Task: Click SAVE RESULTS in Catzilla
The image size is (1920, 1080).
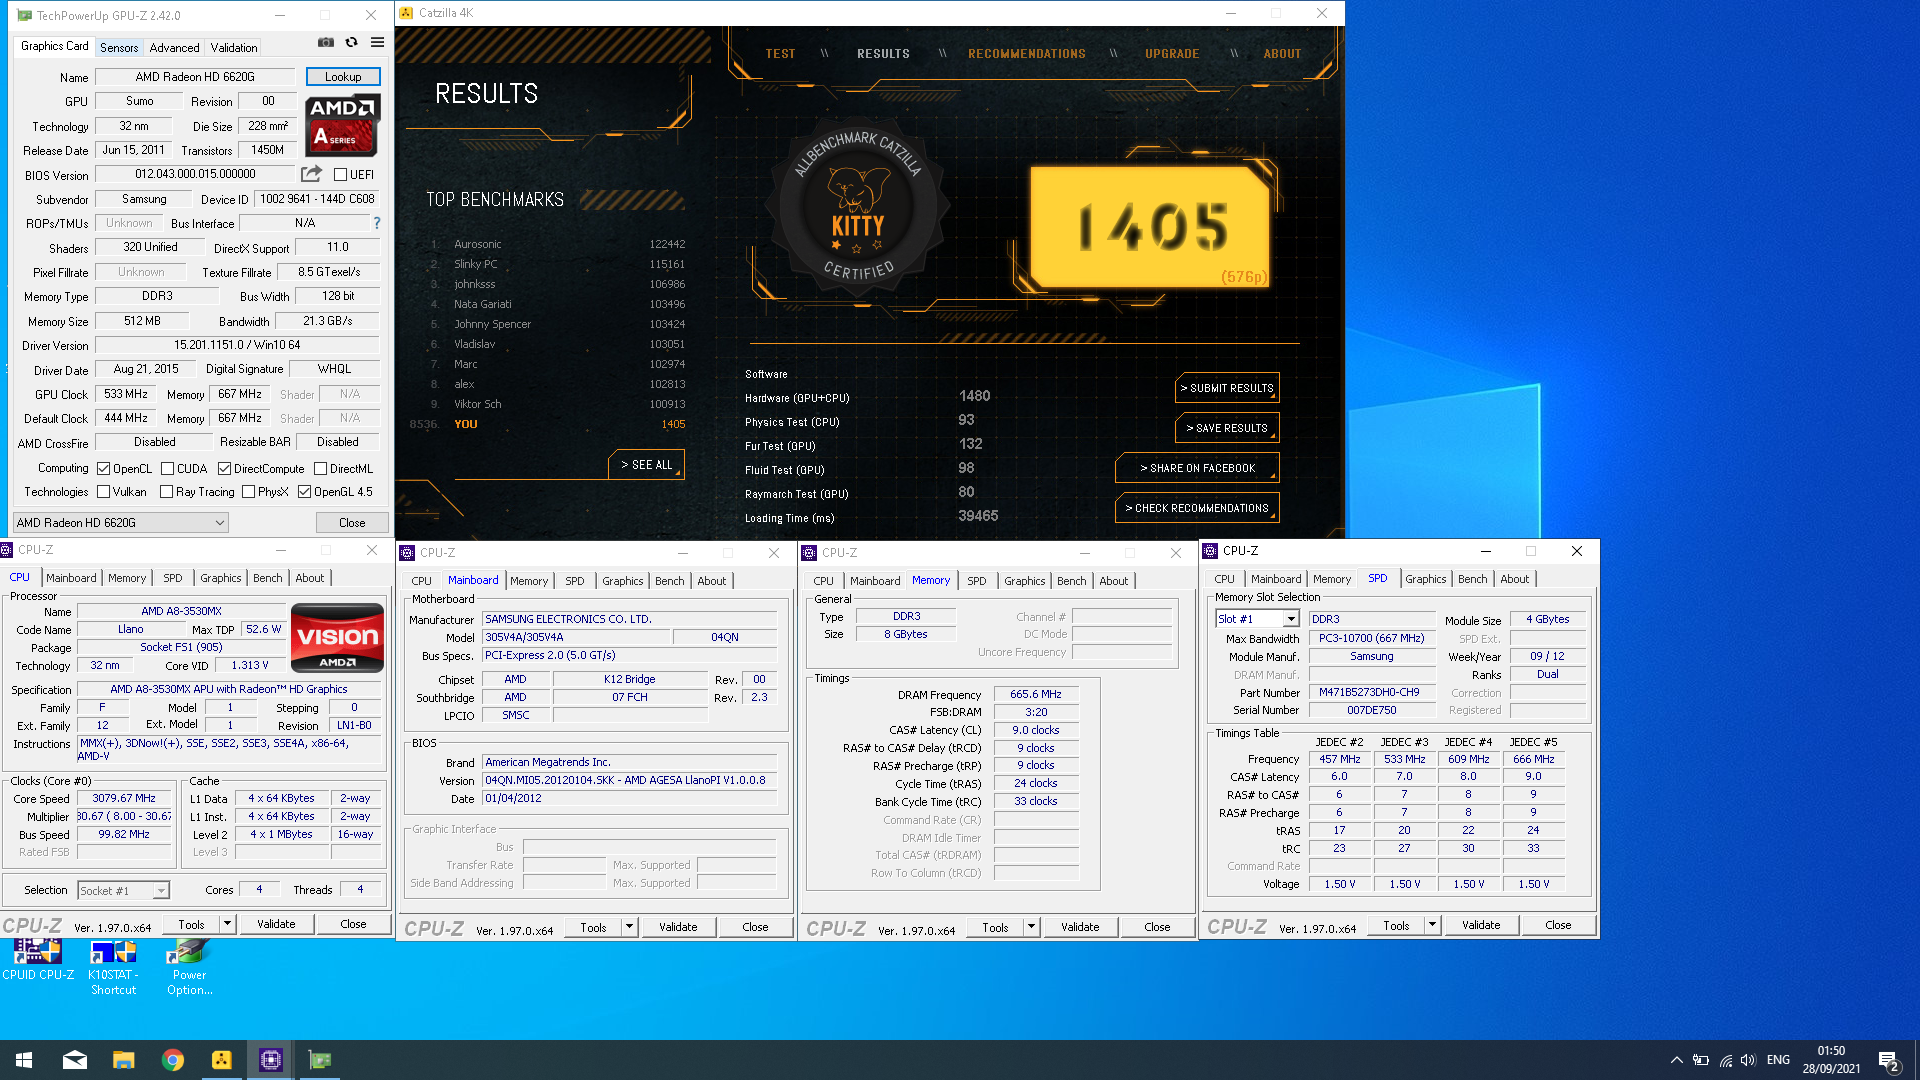Action: [x=1227, y=428]
